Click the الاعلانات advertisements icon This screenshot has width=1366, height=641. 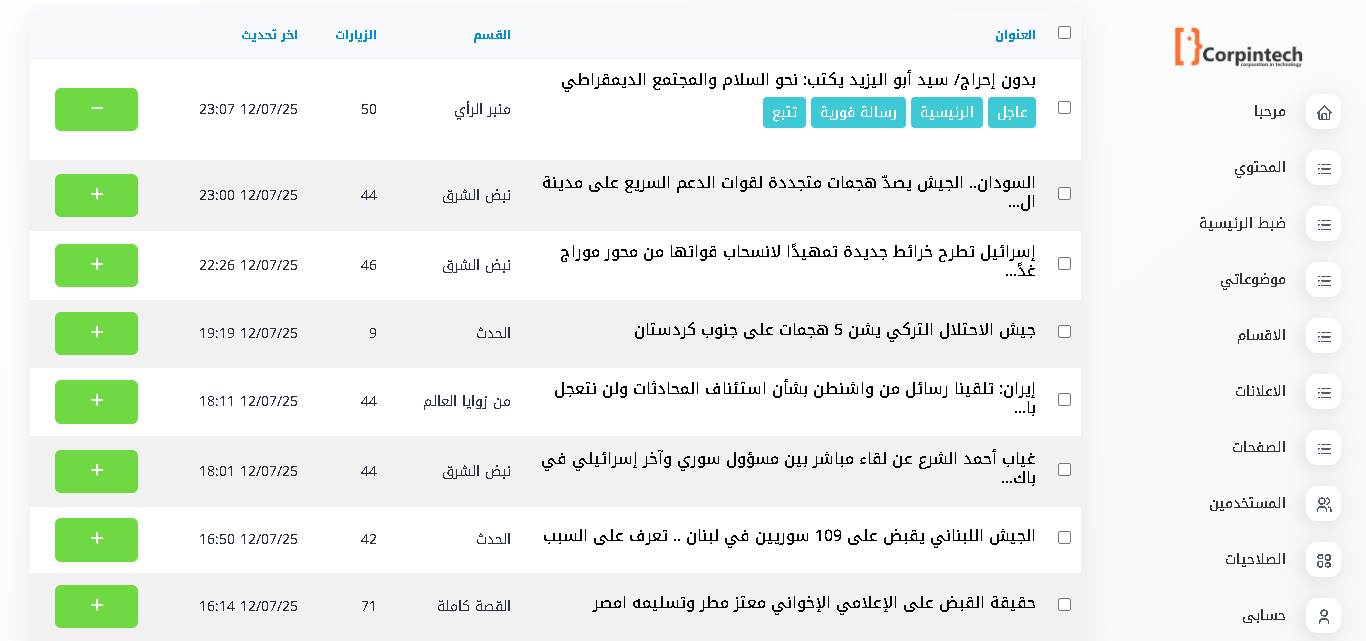tap(1323, 392)
